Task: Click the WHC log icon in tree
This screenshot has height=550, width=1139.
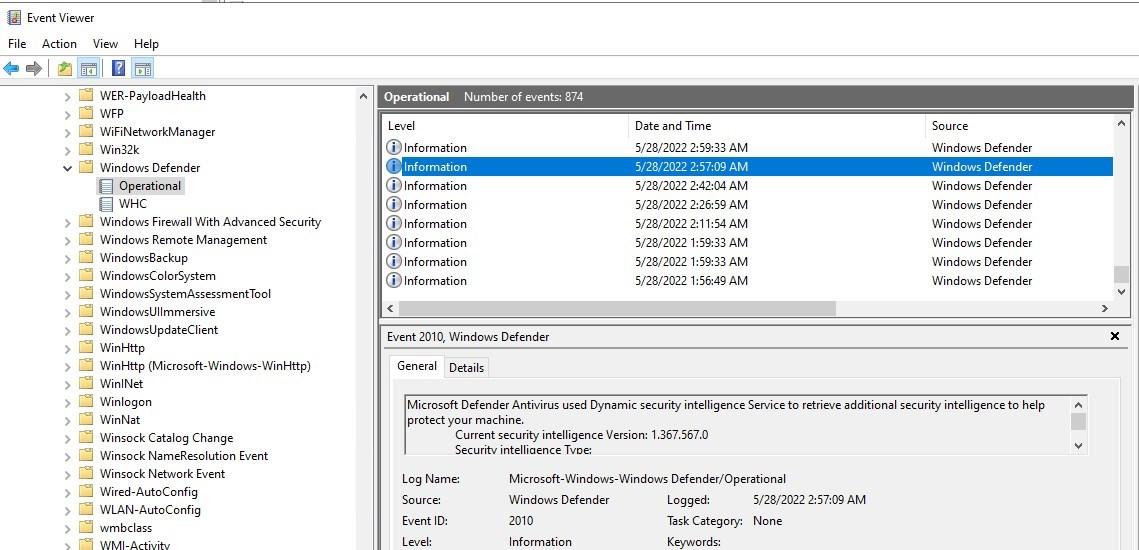Action: pos(106,204)
